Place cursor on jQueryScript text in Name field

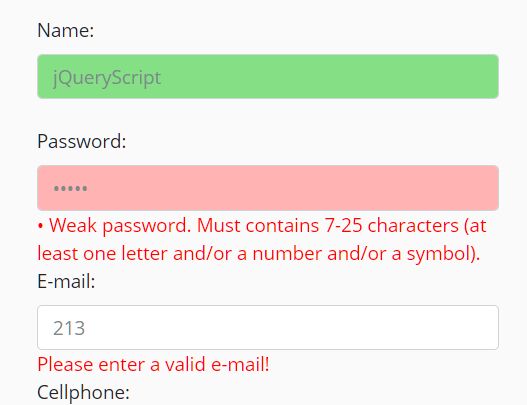tap(107, 78)
